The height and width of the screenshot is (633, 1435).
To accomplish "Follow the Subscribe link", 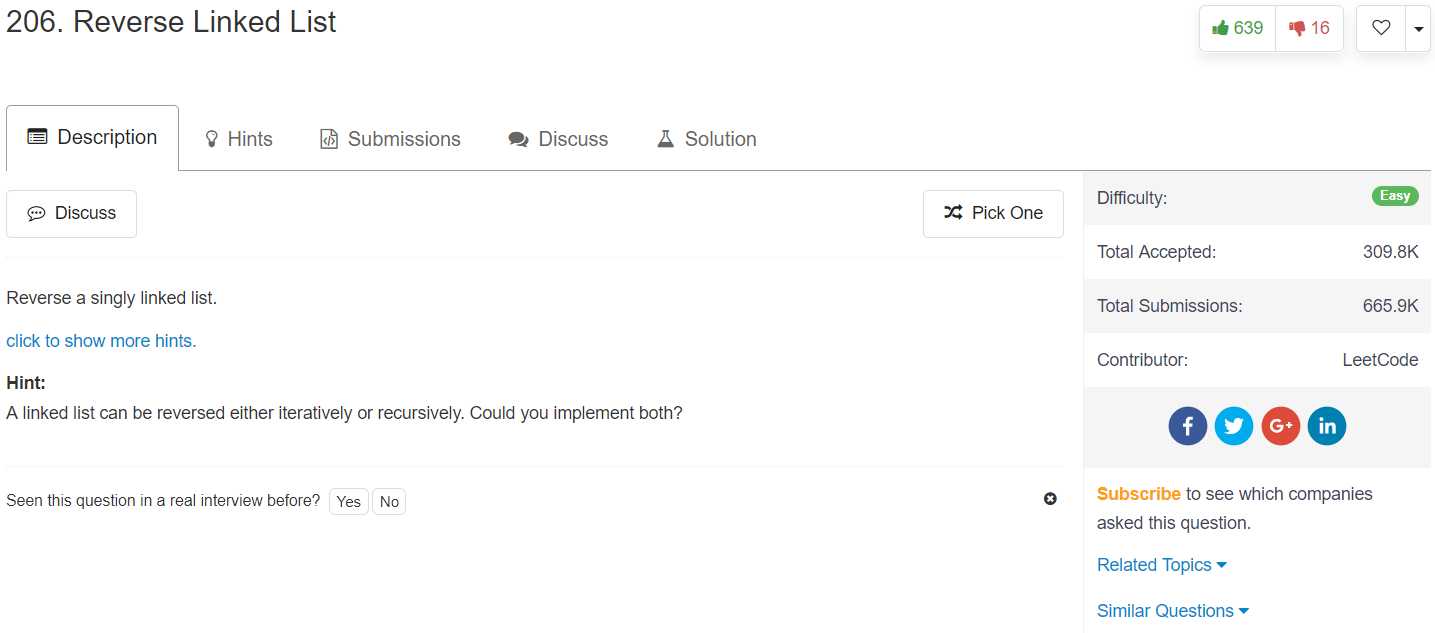I will (x=1139, y=494).
